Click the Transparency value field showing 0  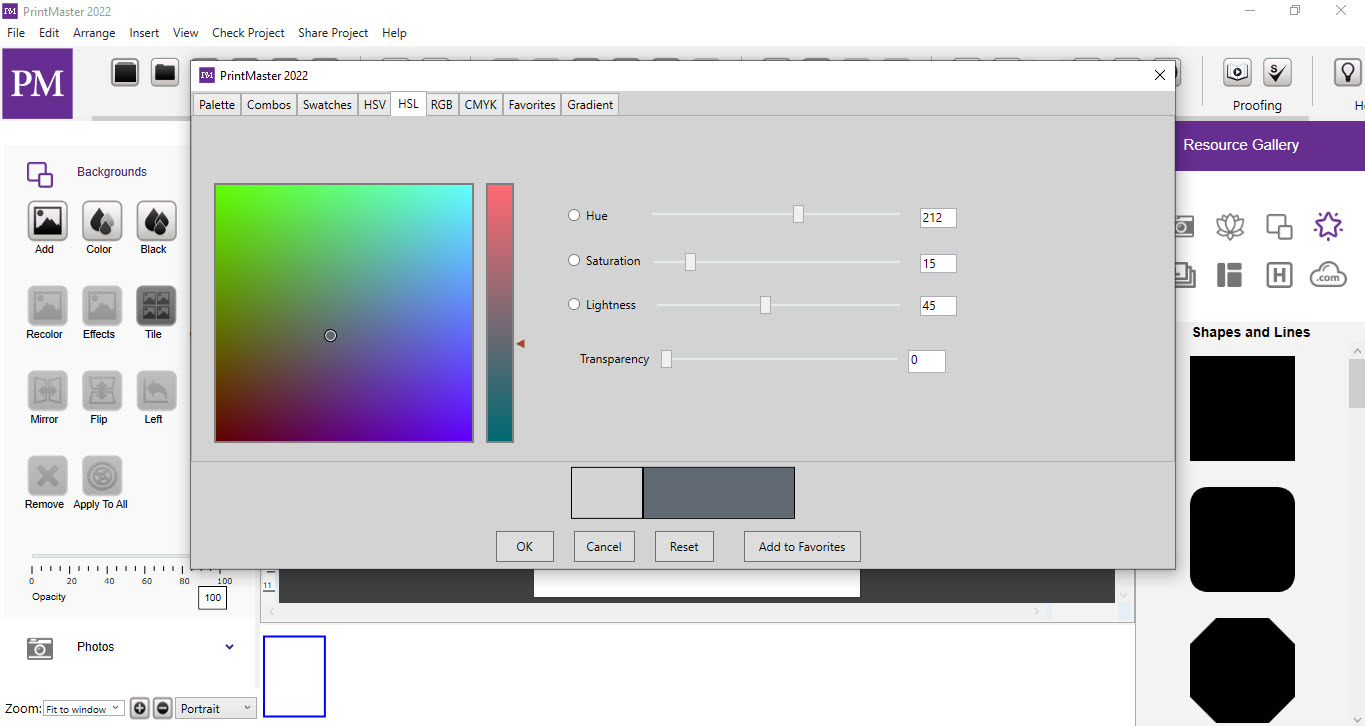[x=927, y=360]
